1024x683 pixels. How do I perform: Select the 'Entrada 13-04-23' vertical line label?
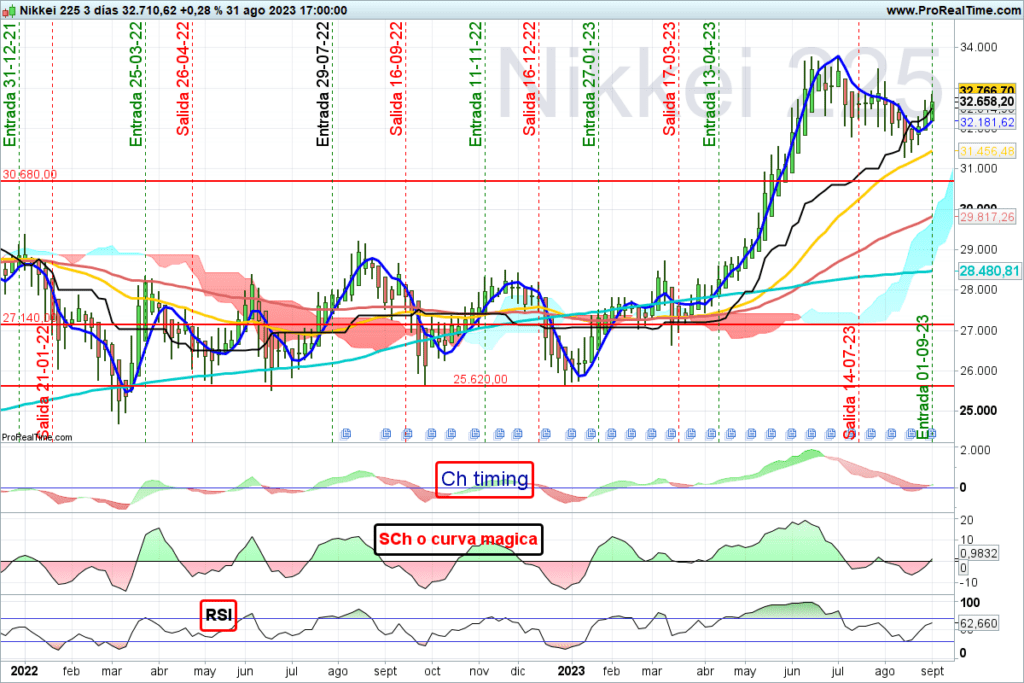pos(709,85)
